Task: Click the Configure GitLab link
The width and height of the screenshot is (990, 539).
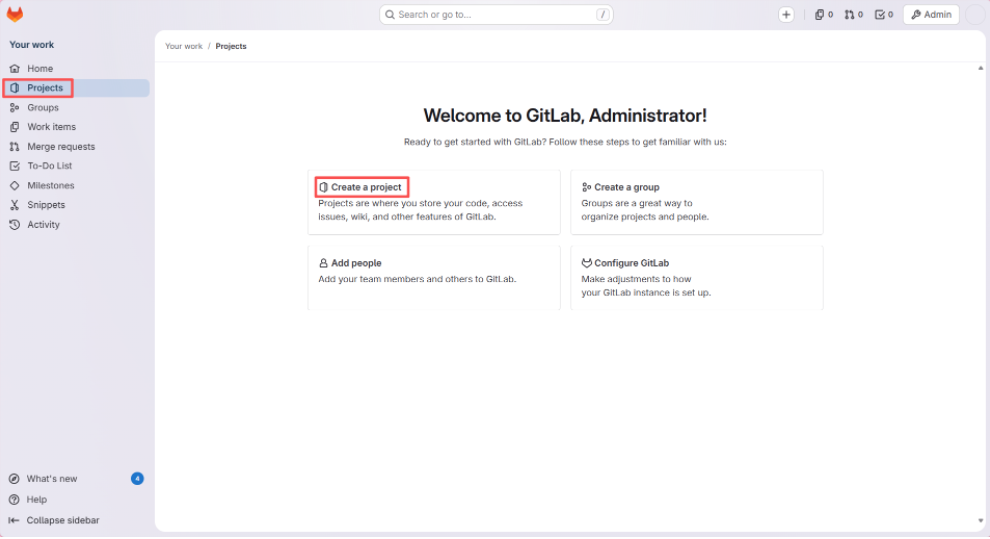Action: point(631,263)
